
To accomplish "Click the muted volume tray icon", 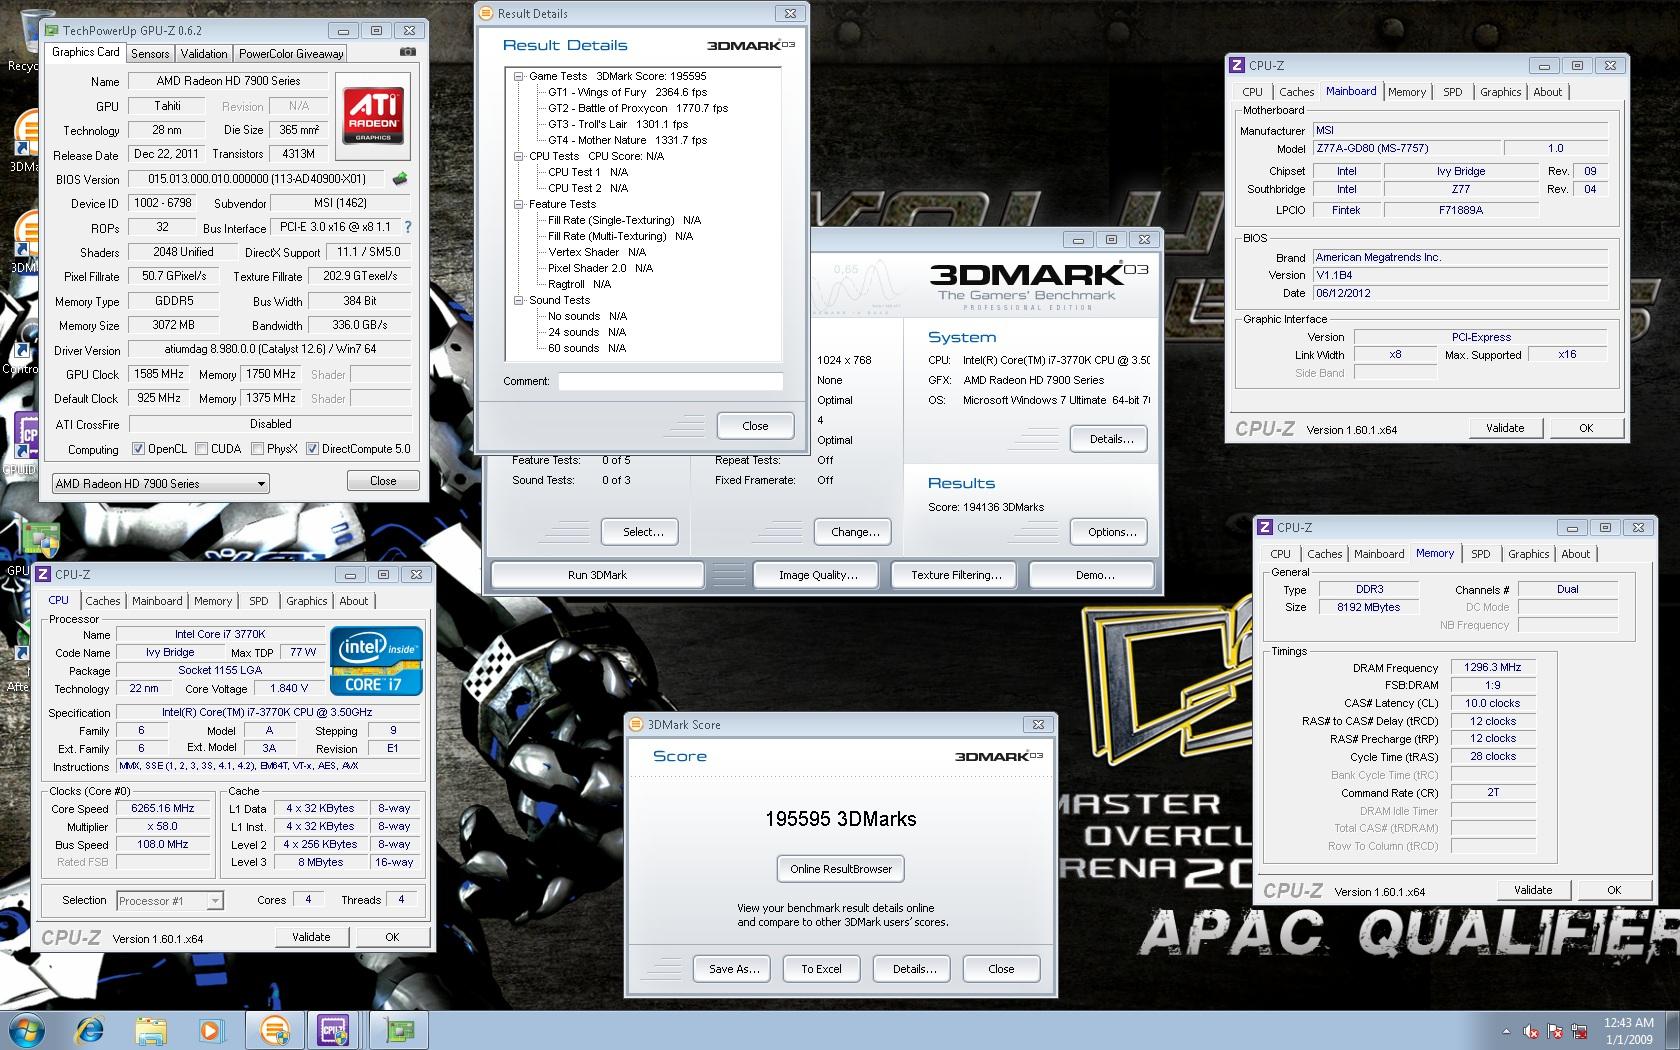I will pos(1531,1031).
